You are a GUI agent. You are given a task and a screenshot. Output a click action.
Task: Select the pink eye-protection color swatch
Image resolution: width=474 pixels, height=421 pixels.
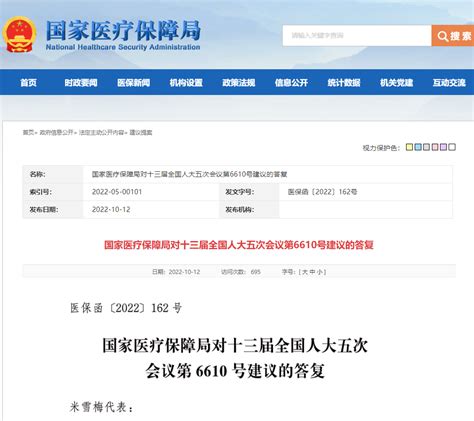point(435,147)
